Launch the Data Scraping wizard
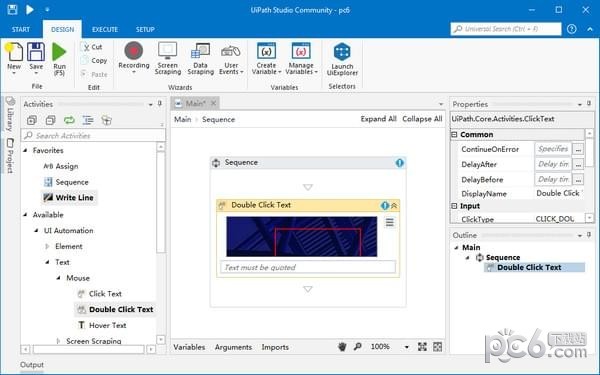Viewport: 600px width, 375px height. tap(201, 58)
